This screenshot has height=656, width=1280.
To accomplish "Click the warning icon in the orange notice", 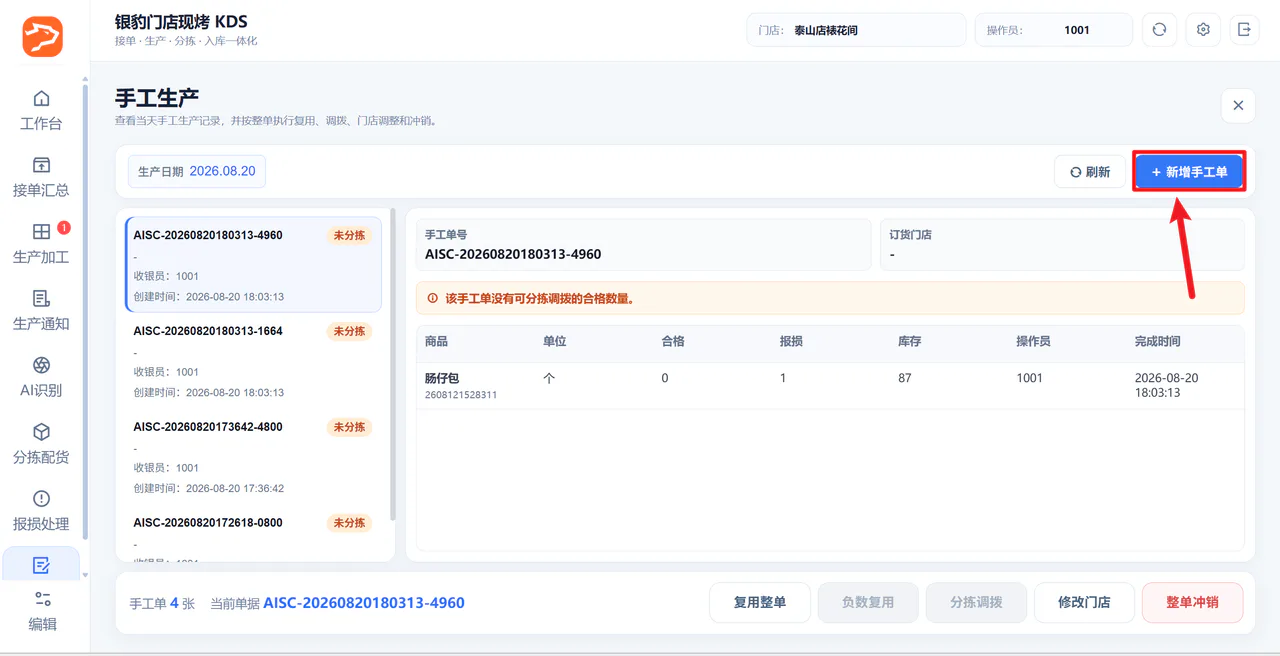I will tap(433, 298).
